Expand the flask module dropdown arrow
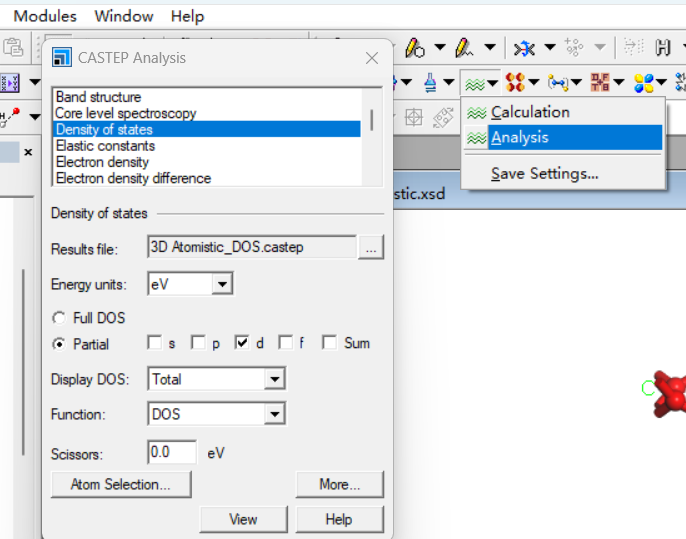Screen dimensions: 686x539 (x=449, y=82)
